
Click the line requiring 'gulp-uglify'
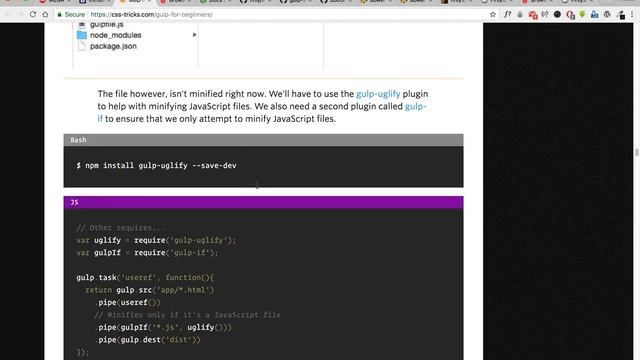(x=156, y=240)
